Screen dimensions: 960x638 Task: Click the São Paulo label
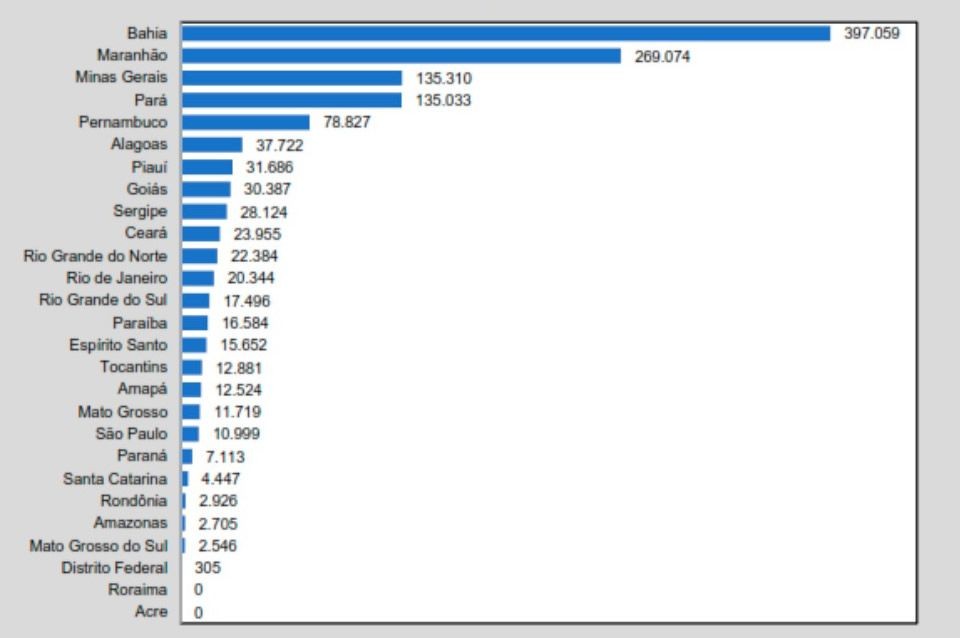(132, 433)
